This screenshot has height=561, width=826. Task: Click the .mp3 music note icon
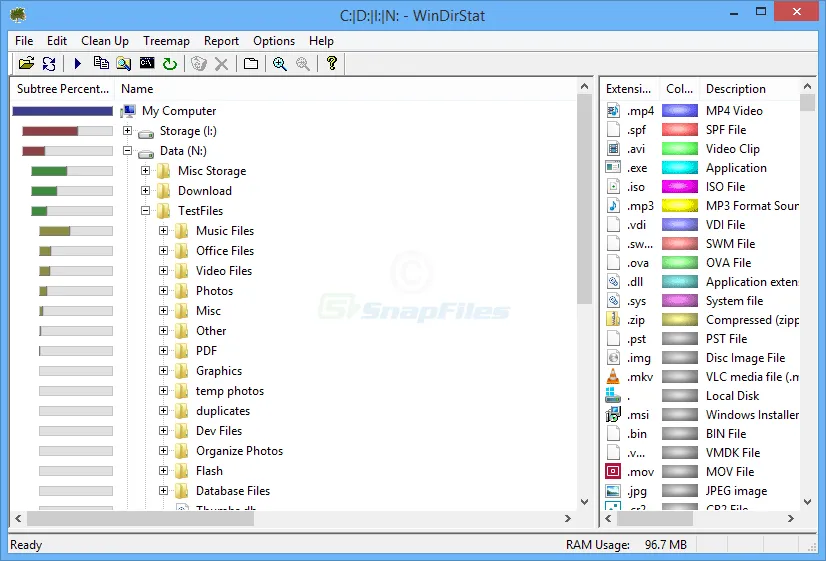click(613, 205)
